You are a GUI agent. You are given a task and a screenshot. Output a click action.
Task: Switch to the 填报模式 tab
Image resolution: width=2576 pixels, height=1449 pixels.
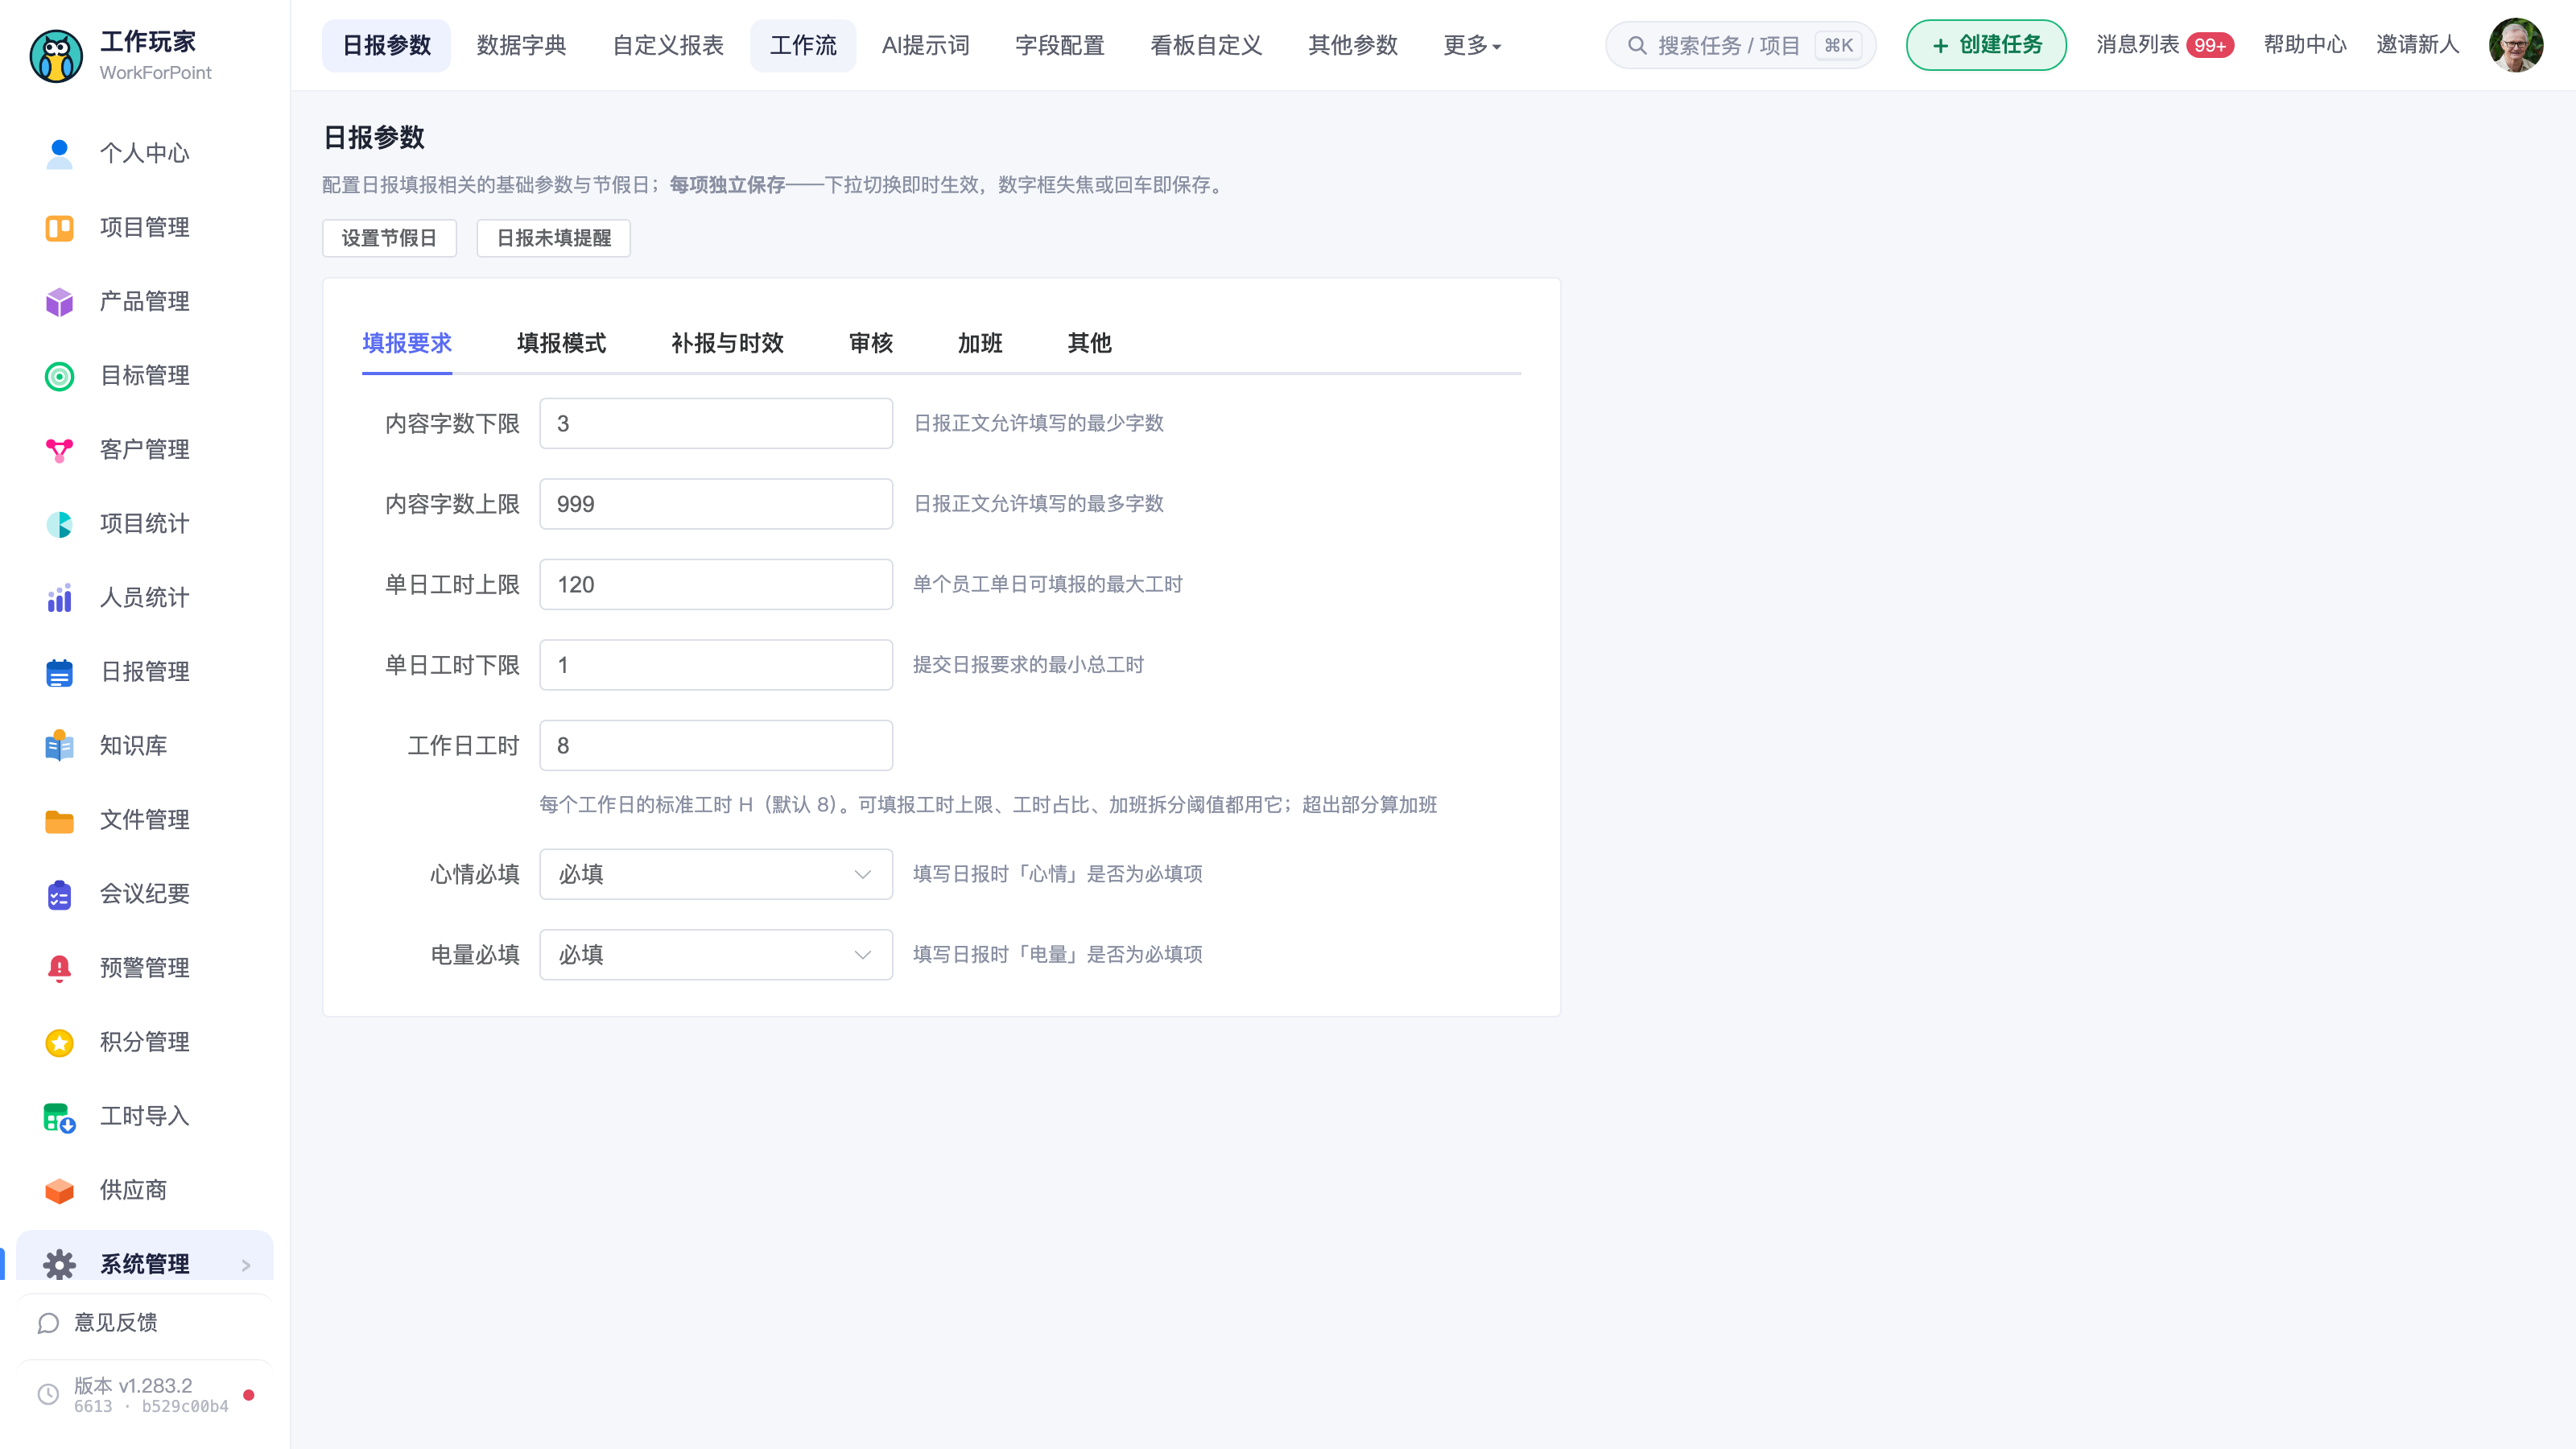tap(561, 343)
